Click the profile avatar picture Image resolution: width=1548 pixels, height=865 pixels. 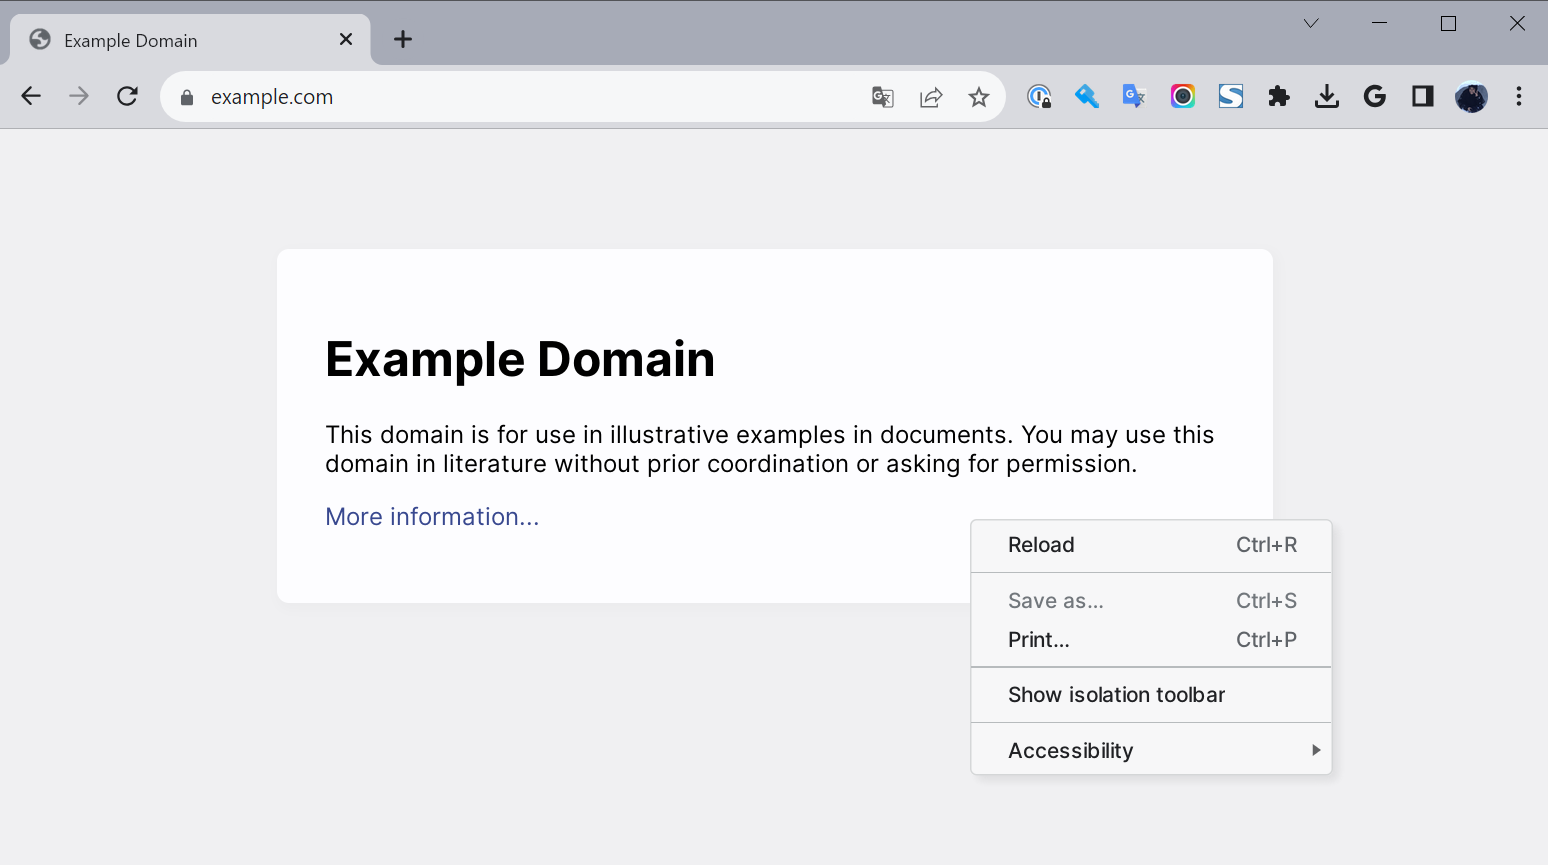1470,96
